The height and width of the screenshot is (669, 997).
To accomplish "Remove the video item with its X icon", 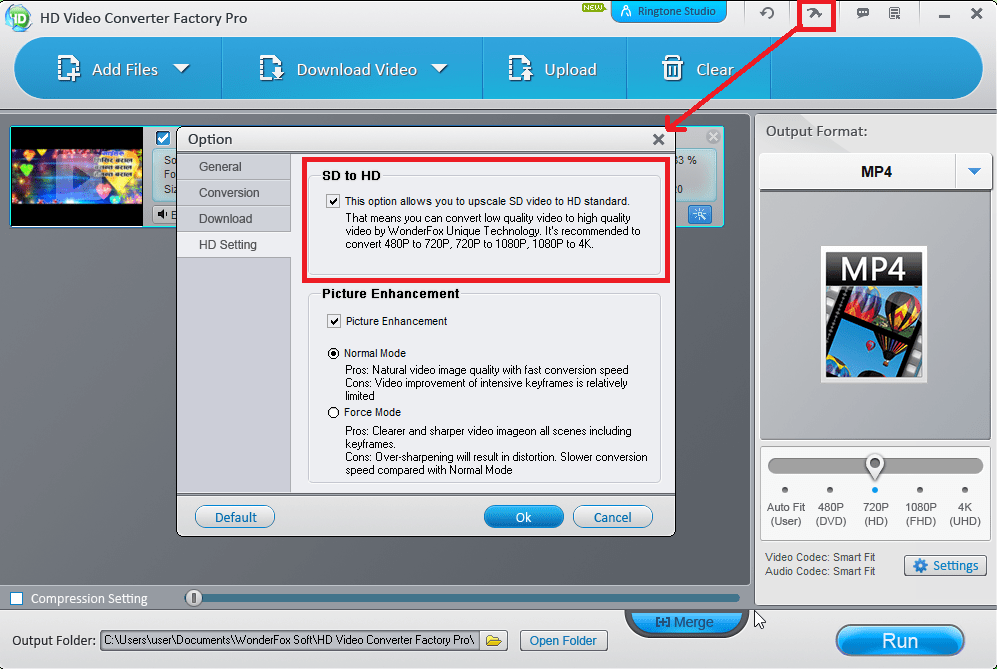I will 713,136.
